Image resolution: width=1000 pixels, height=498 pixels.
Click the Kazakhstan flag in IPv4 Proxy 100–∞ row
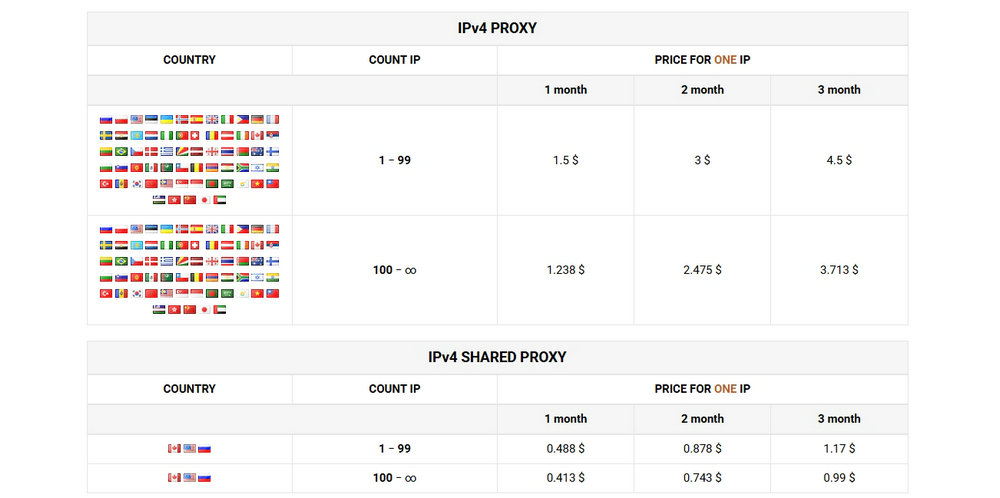(x=136, y=245)
